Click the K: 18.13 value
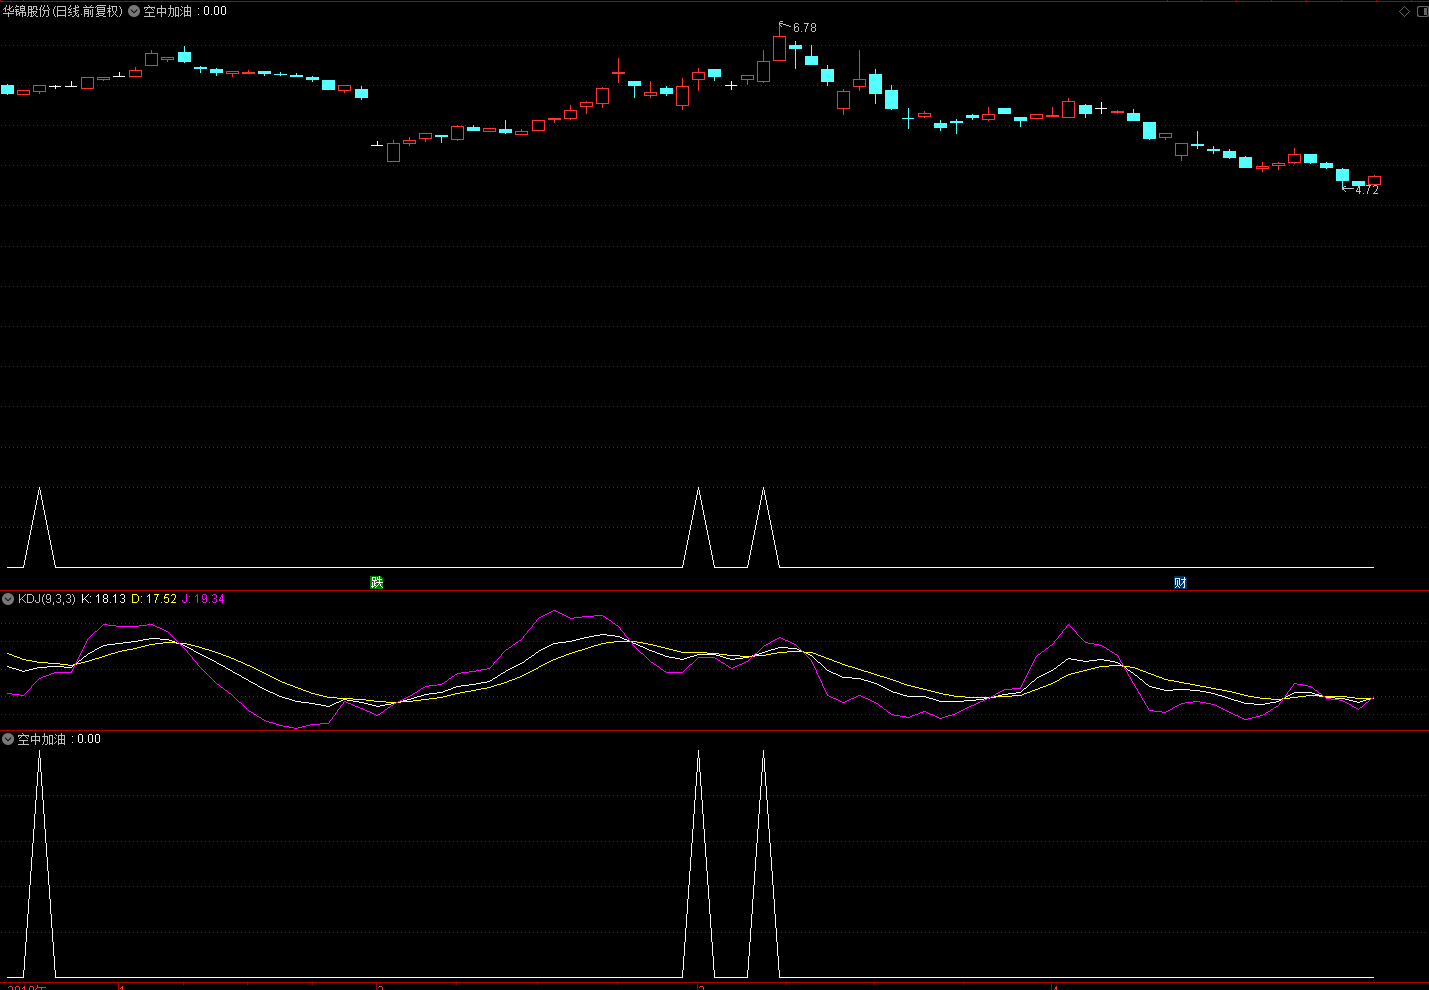 point(104,599)
